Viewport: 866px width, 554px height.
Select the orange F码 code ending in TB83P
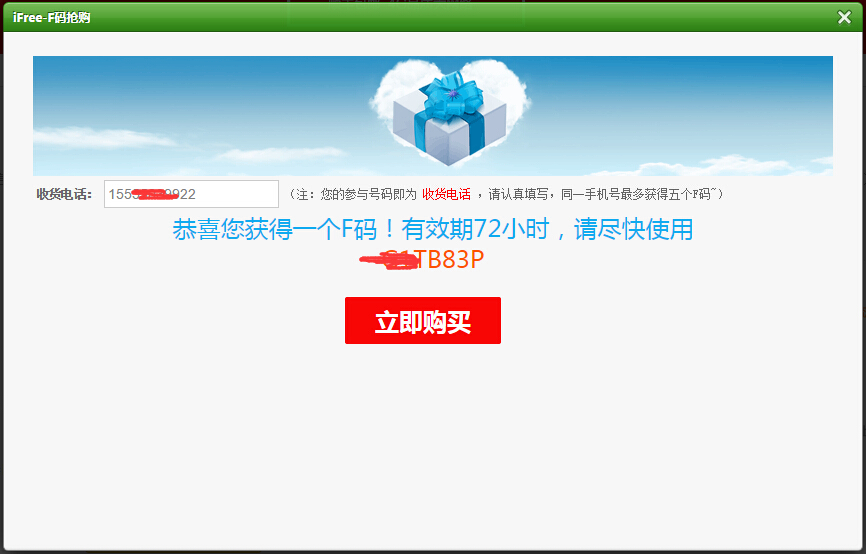pyautogui.click(x=422, y=259)
